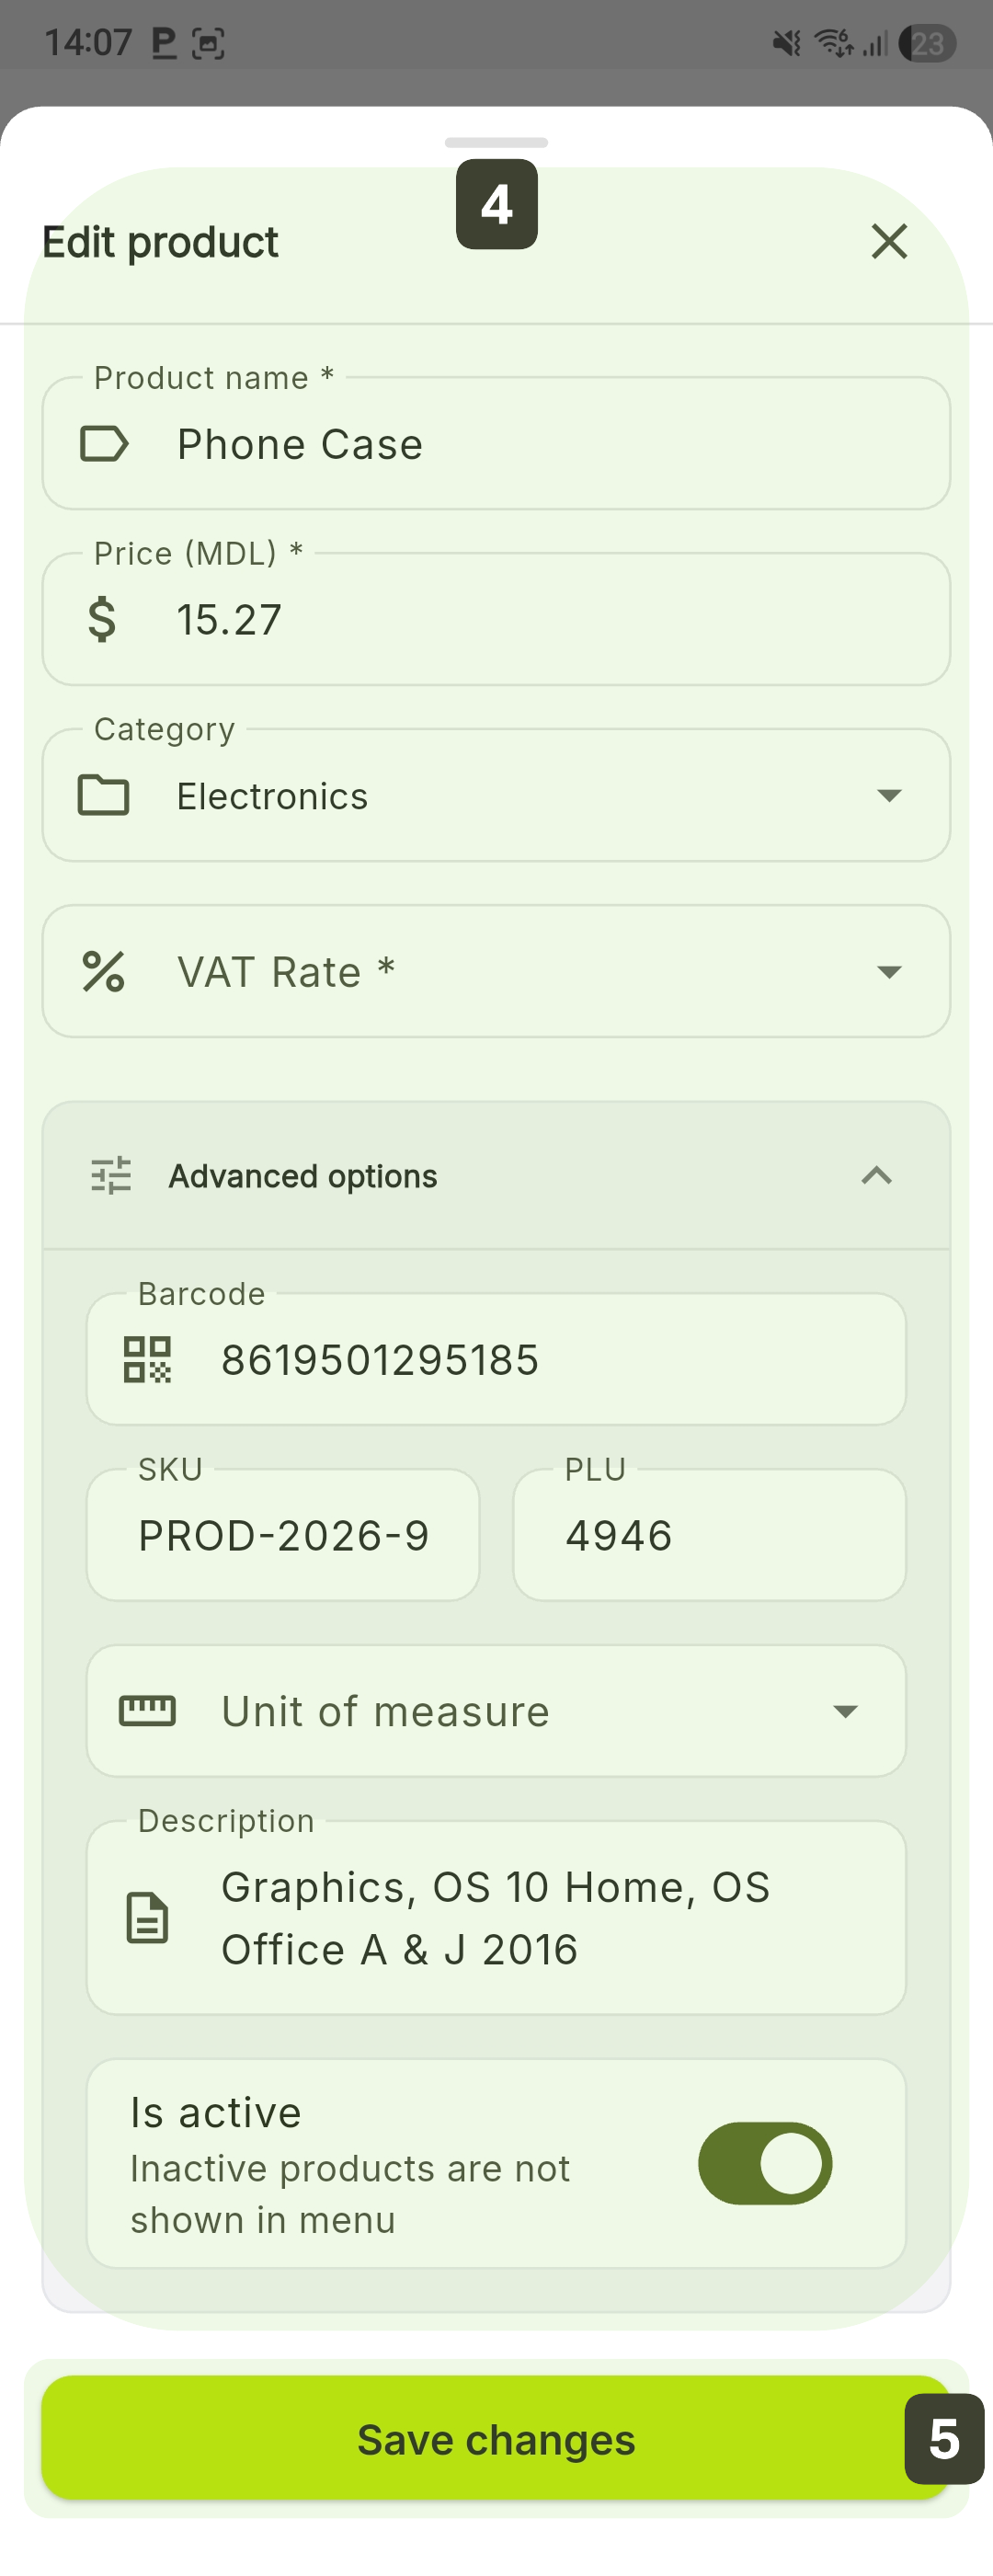
Task: Open the Category dropdown arrow
Action: point(888,796)
